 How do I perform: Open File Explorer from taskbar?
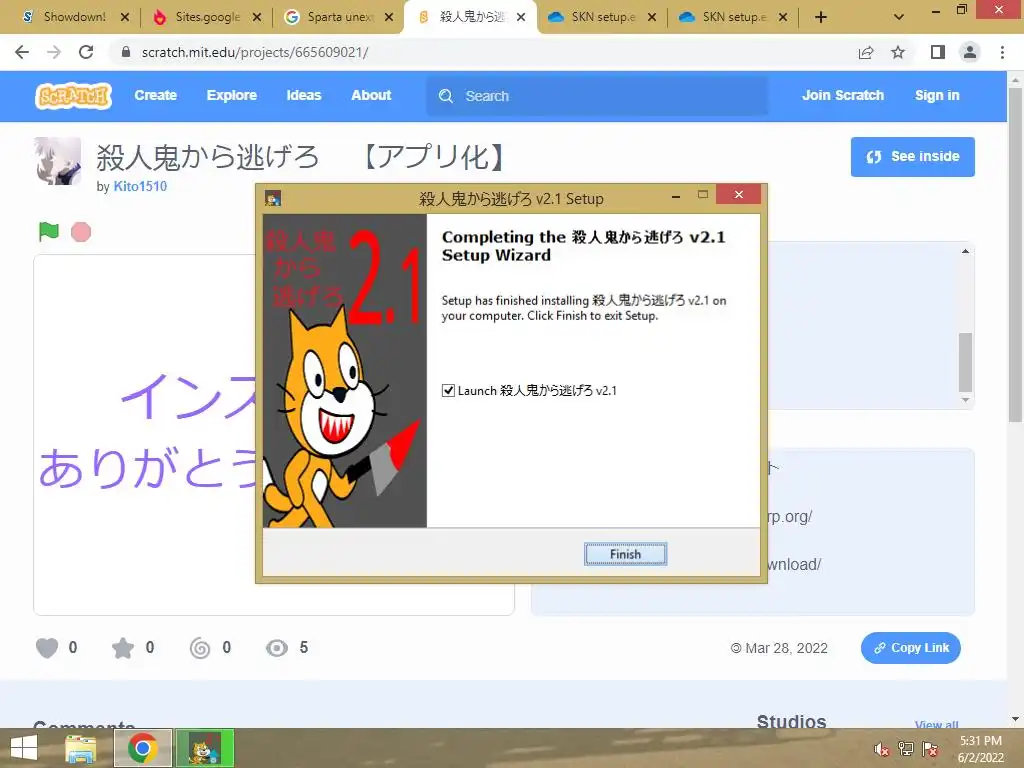pyautogui.click(x=80, y=748)
